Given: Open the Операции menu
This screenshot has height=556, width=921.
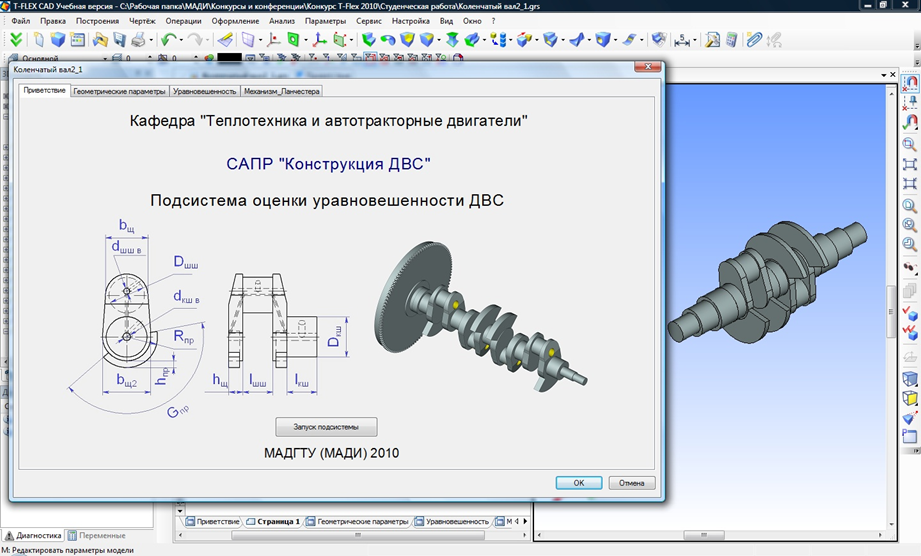Looking at the screenshot, I should click(183, 21).
